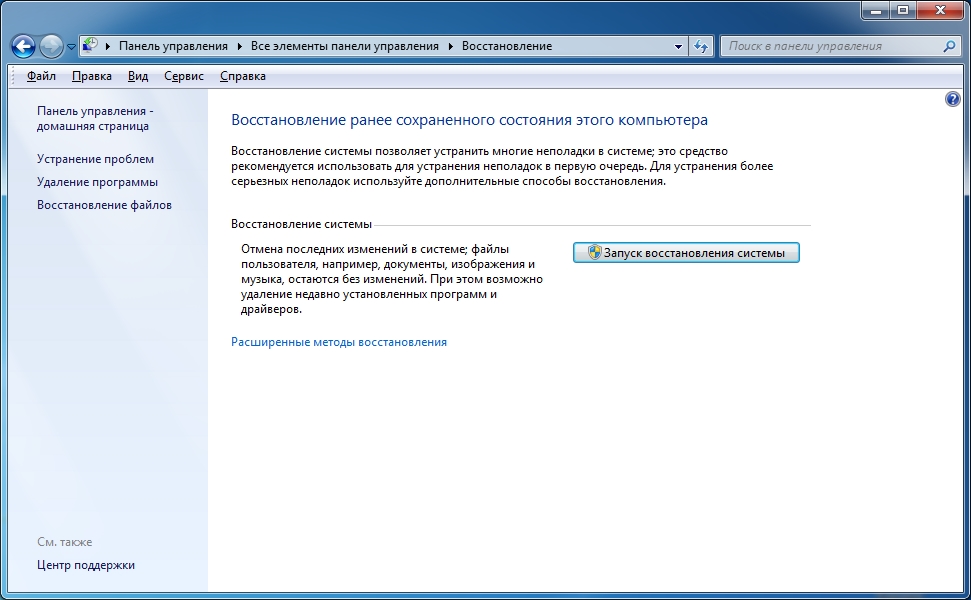Click the Forward navigation arrow button
This screenshot has height=600, width=971.
[51, 46]
